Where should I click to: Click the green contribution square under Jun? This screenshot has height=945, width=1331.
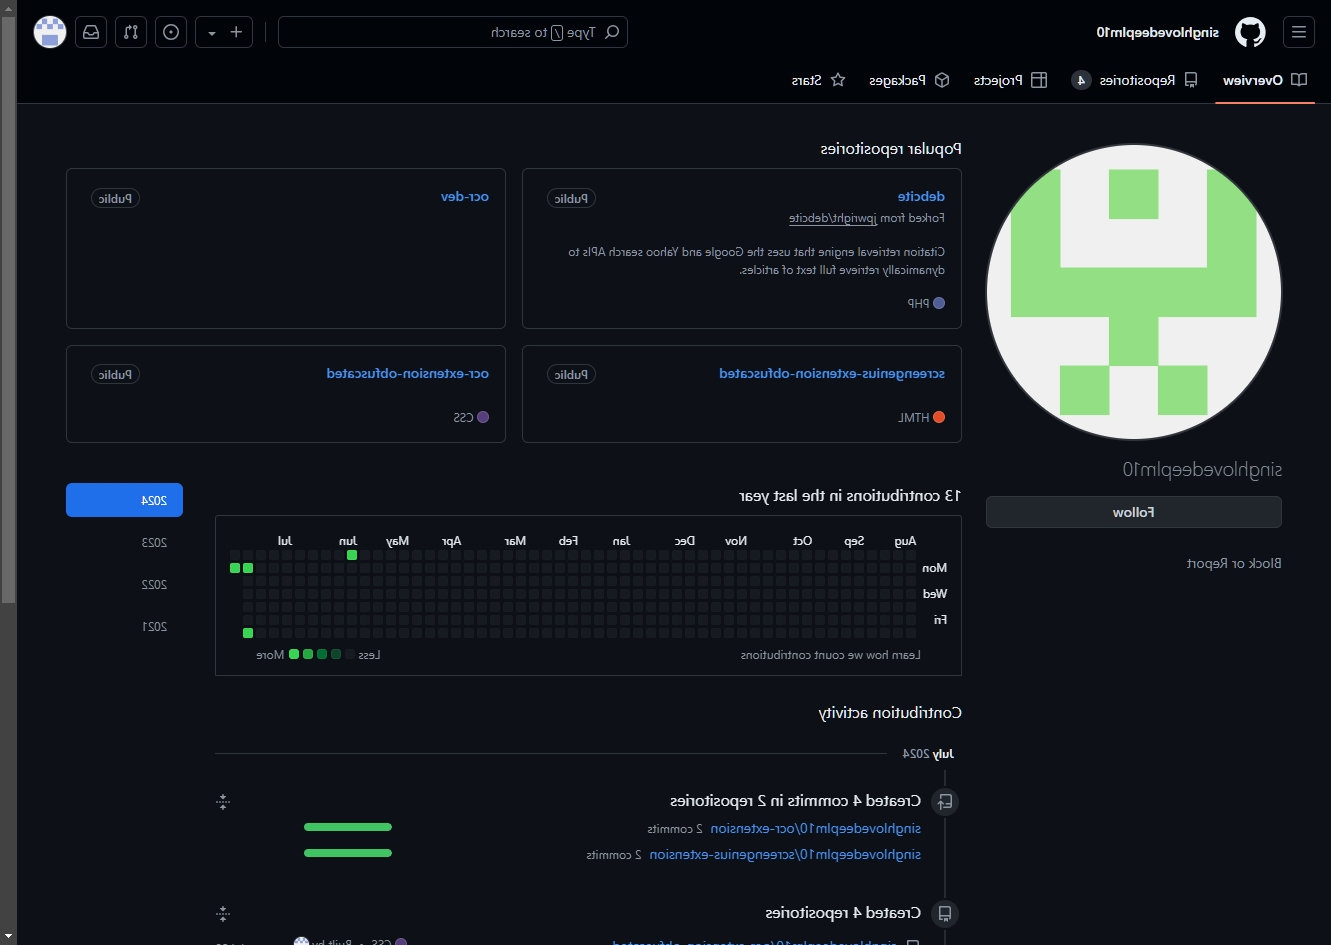352,555
